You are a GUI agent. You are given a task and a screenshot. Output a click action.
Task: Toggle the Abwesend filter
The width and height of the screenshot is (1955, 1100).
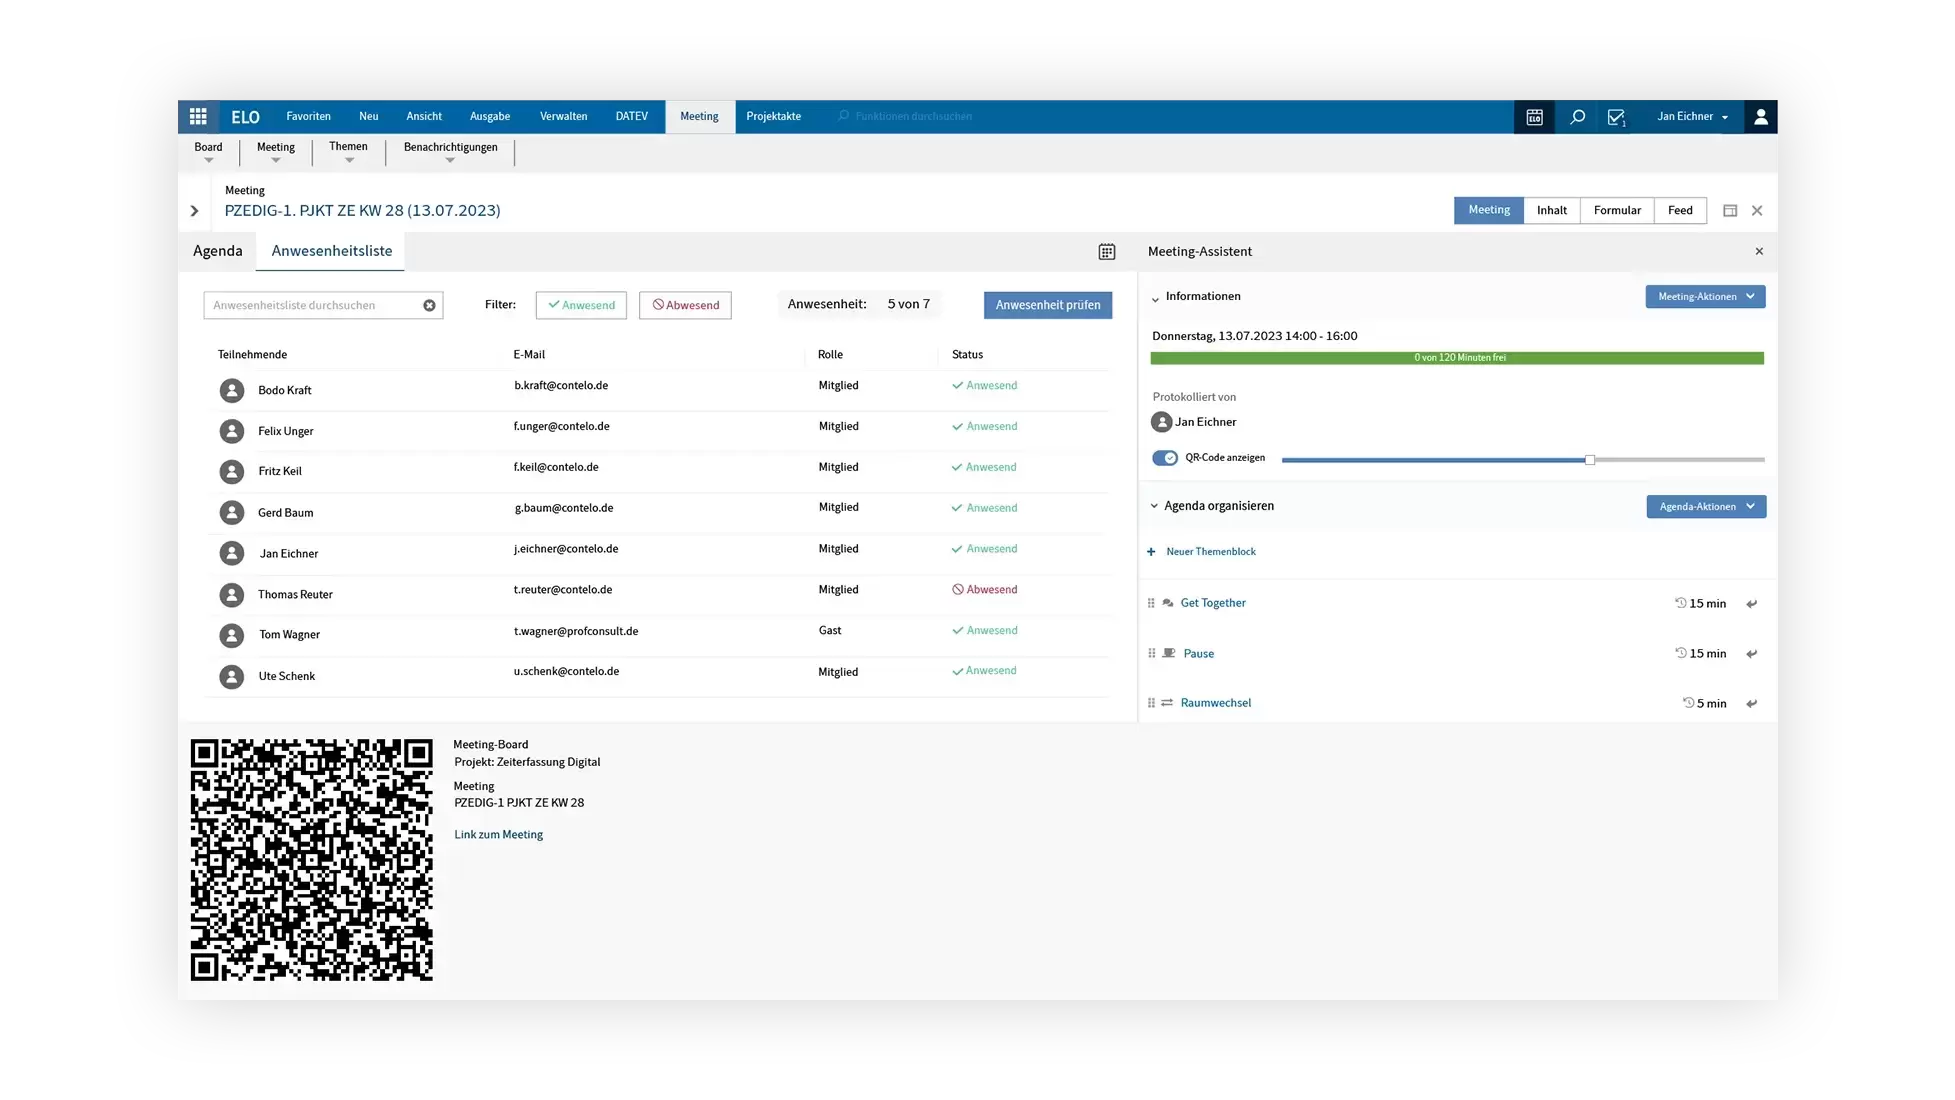point(685,306)
